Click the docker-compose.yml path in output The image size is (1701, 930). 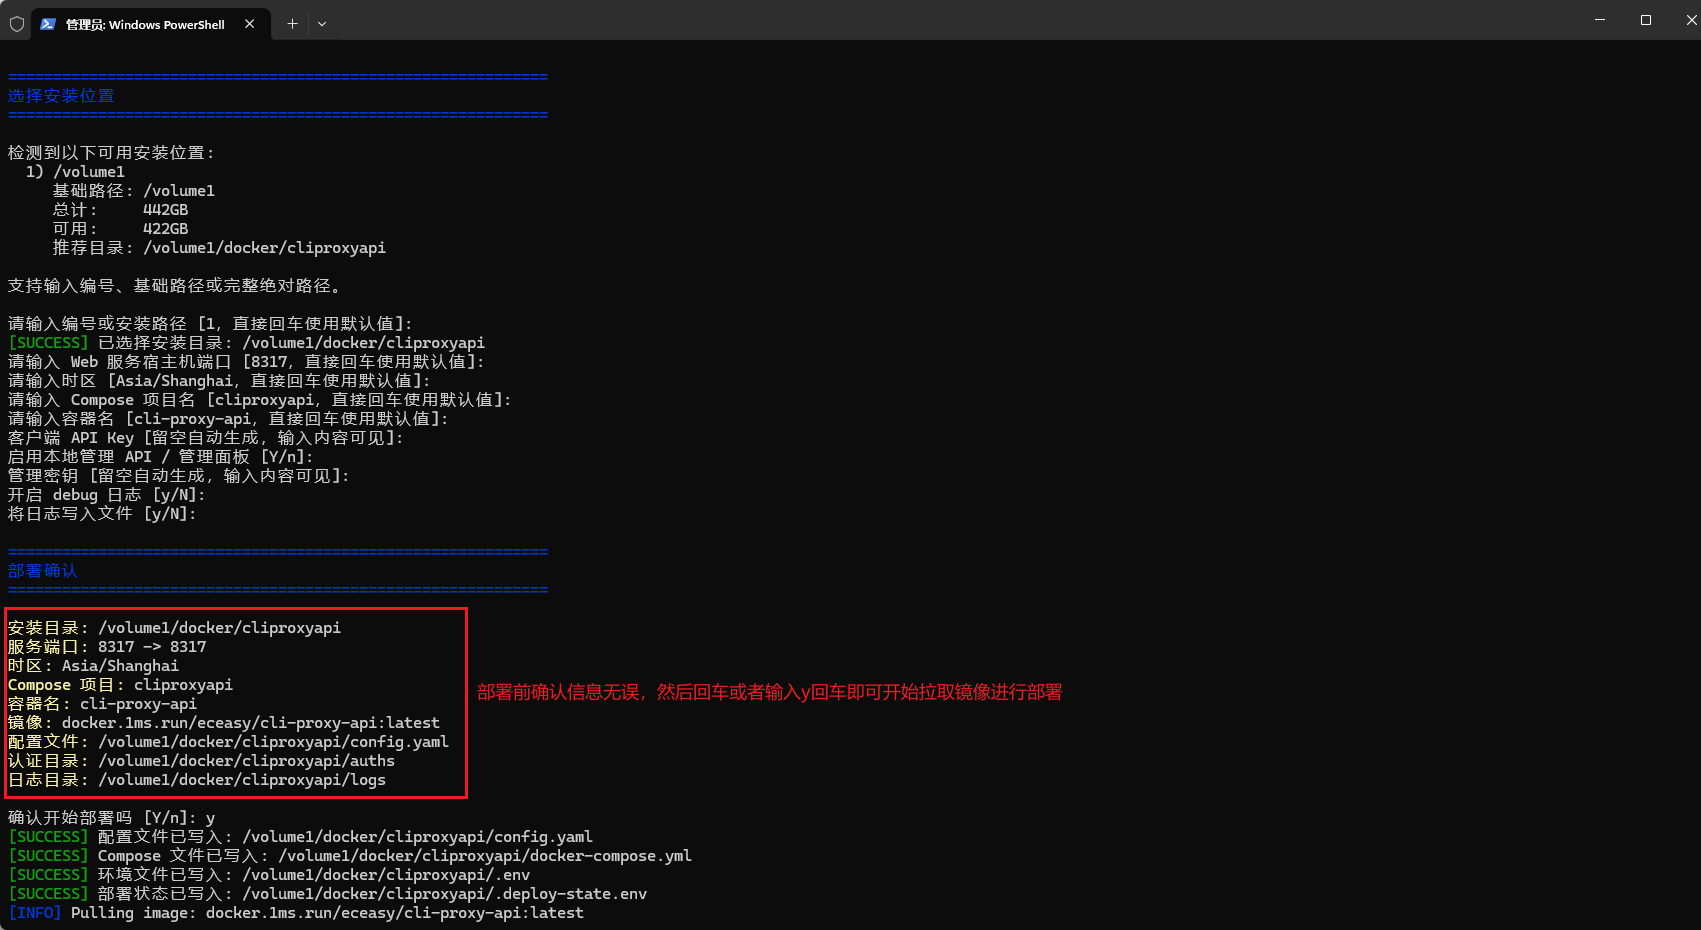pyautogui.click(x=484, y=856)
